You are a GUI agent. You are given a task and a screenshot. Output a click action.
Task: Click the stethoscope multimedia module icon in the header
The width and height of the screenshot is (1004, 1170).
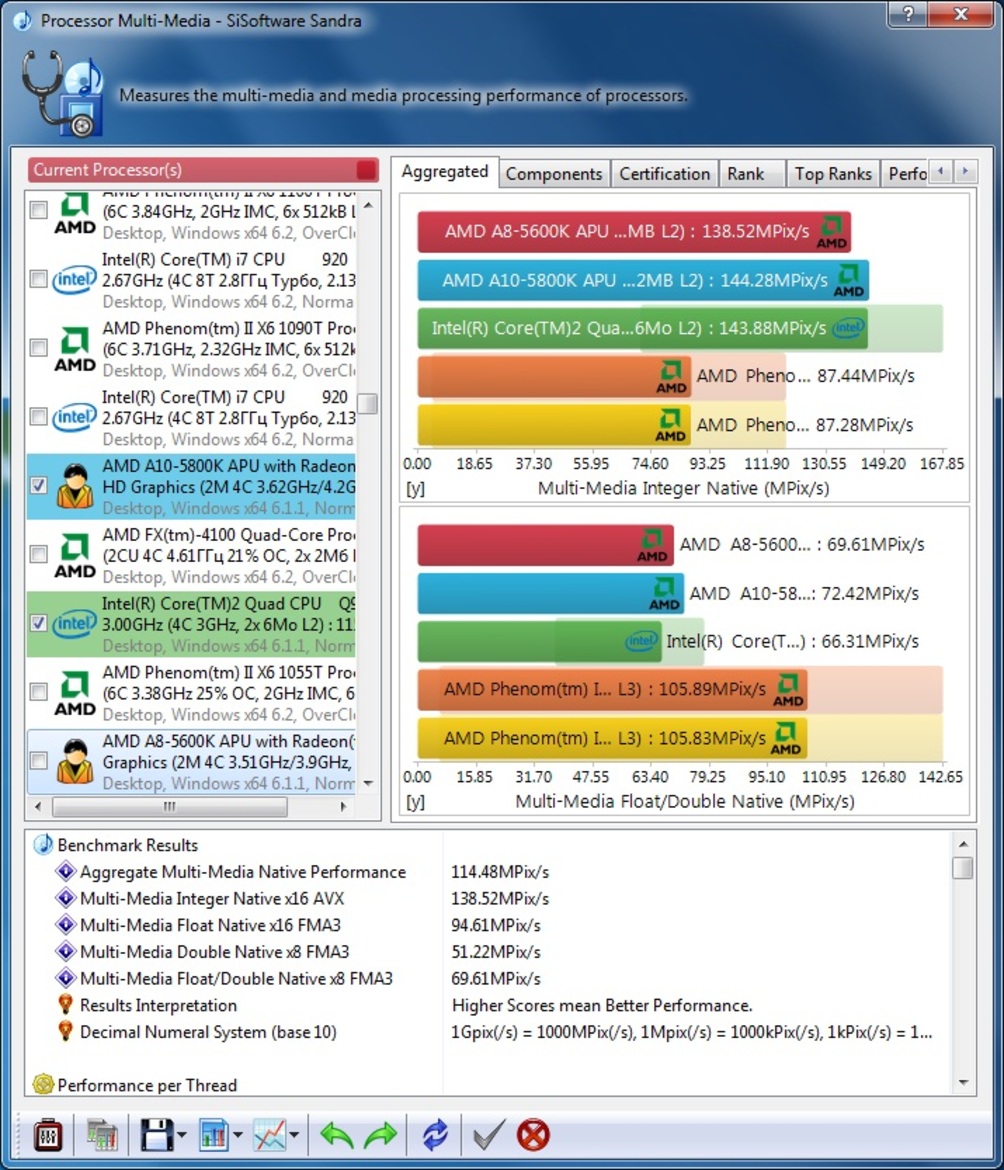[62, 93]
